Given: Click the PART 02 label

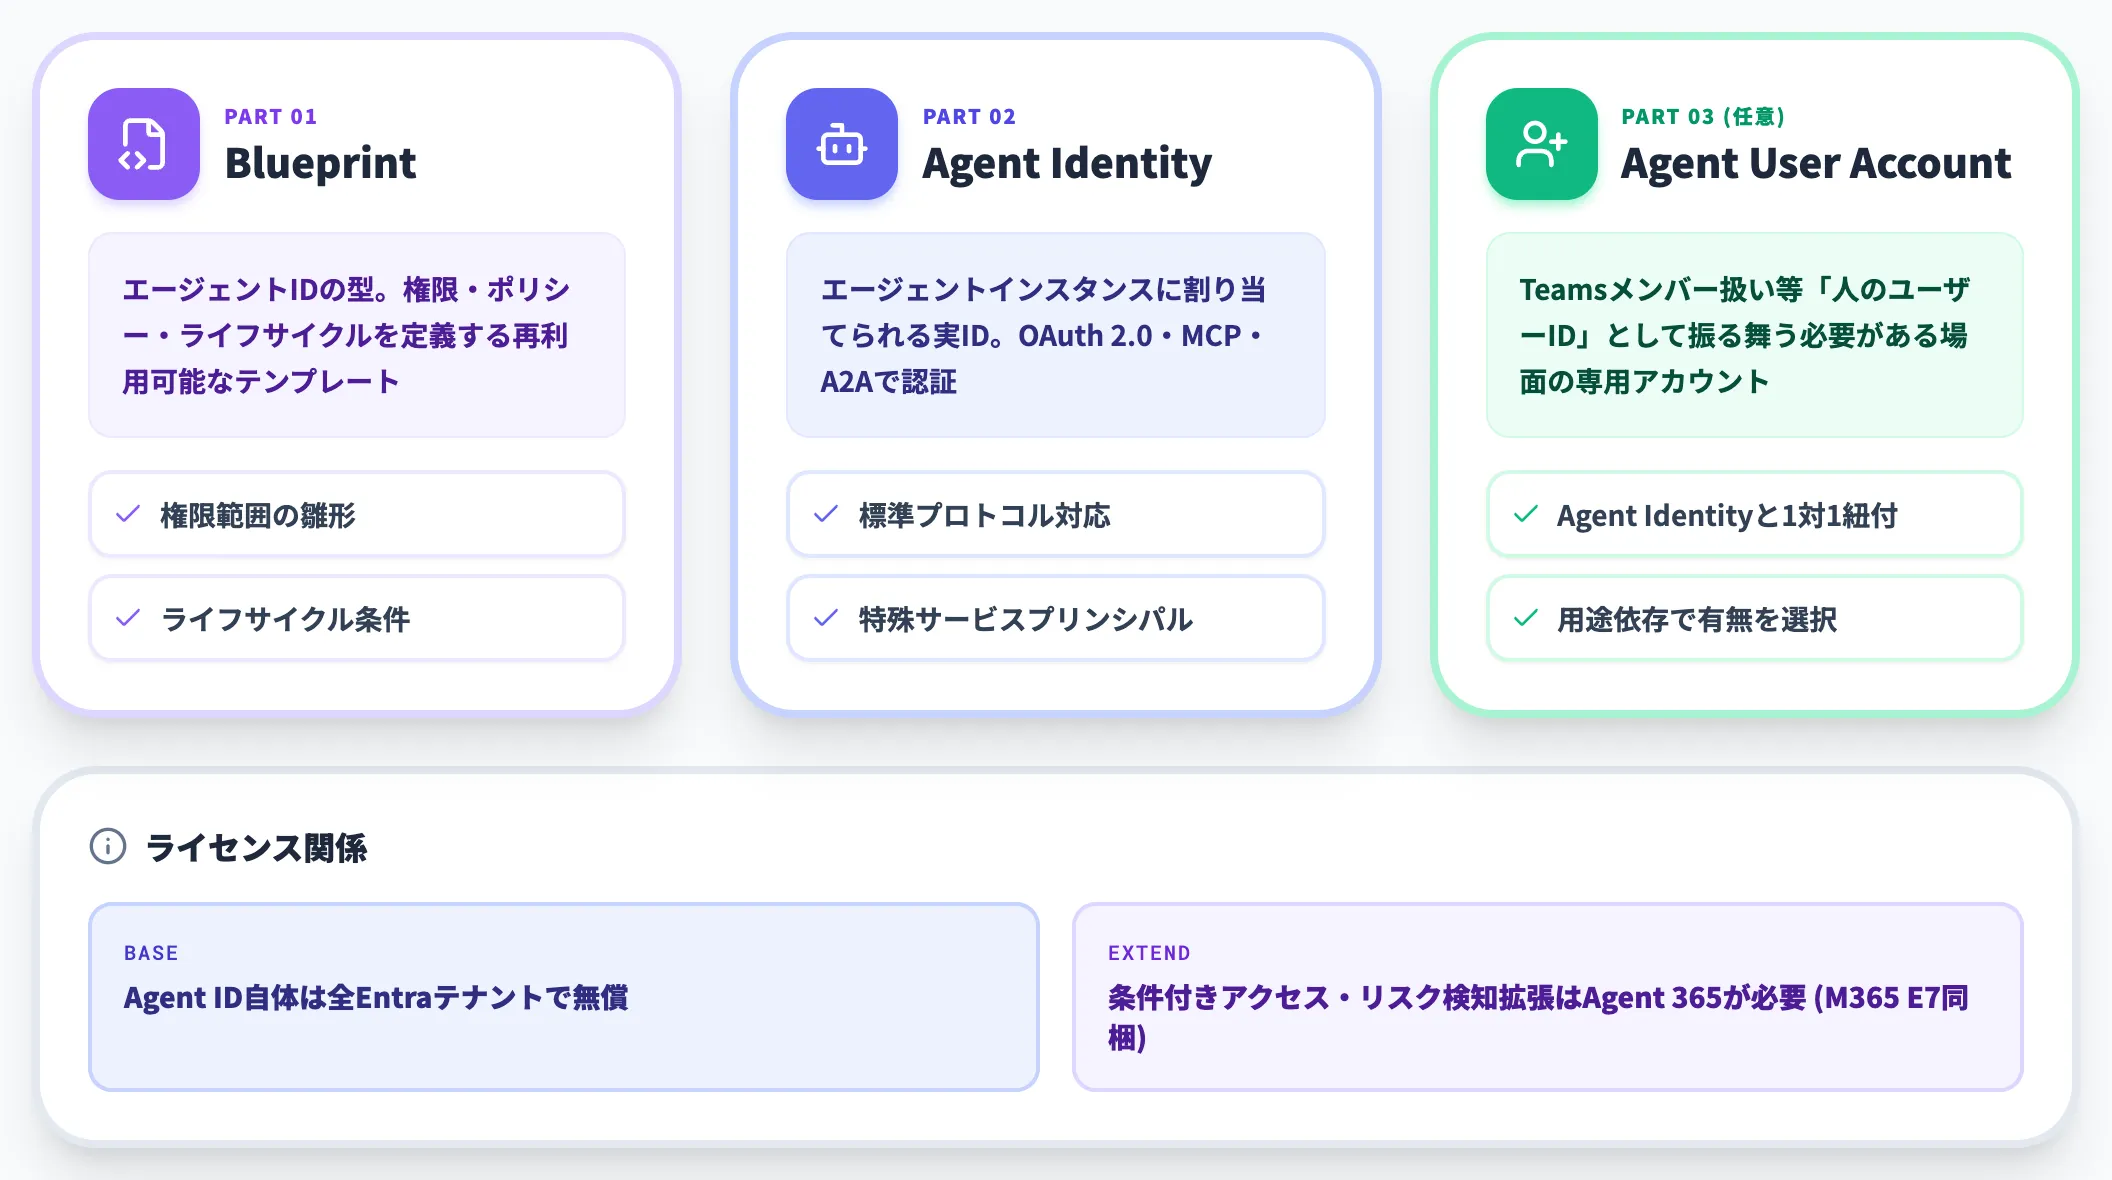Looking at the screenshot, I should tap(969, 117).
